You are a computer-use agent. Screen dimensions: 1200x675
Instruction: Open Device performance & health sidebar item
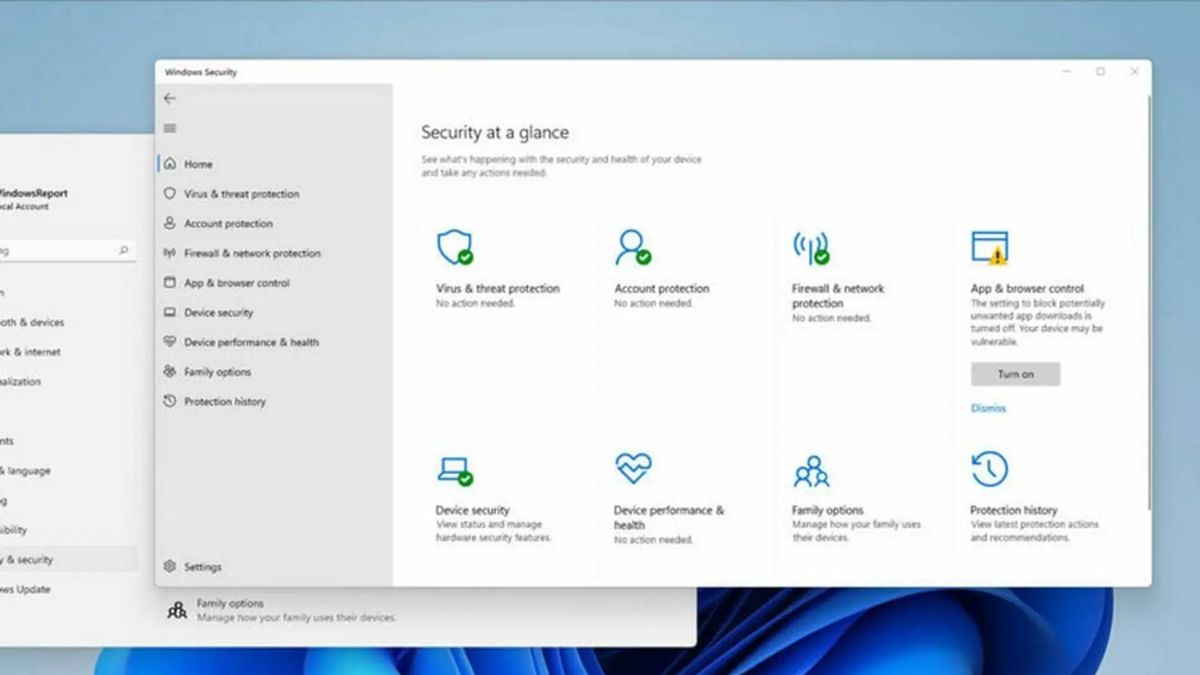(251, 342)
